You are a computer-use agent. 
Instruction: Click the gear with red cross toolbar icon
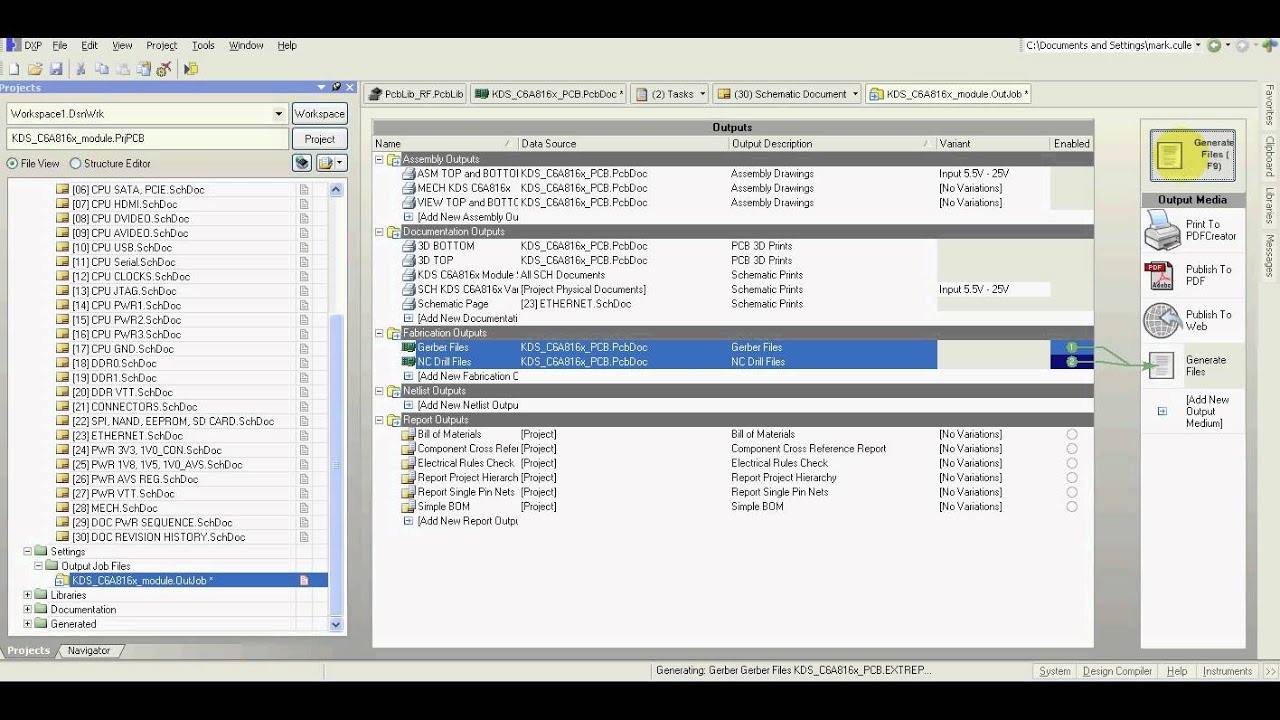point(163,69)
